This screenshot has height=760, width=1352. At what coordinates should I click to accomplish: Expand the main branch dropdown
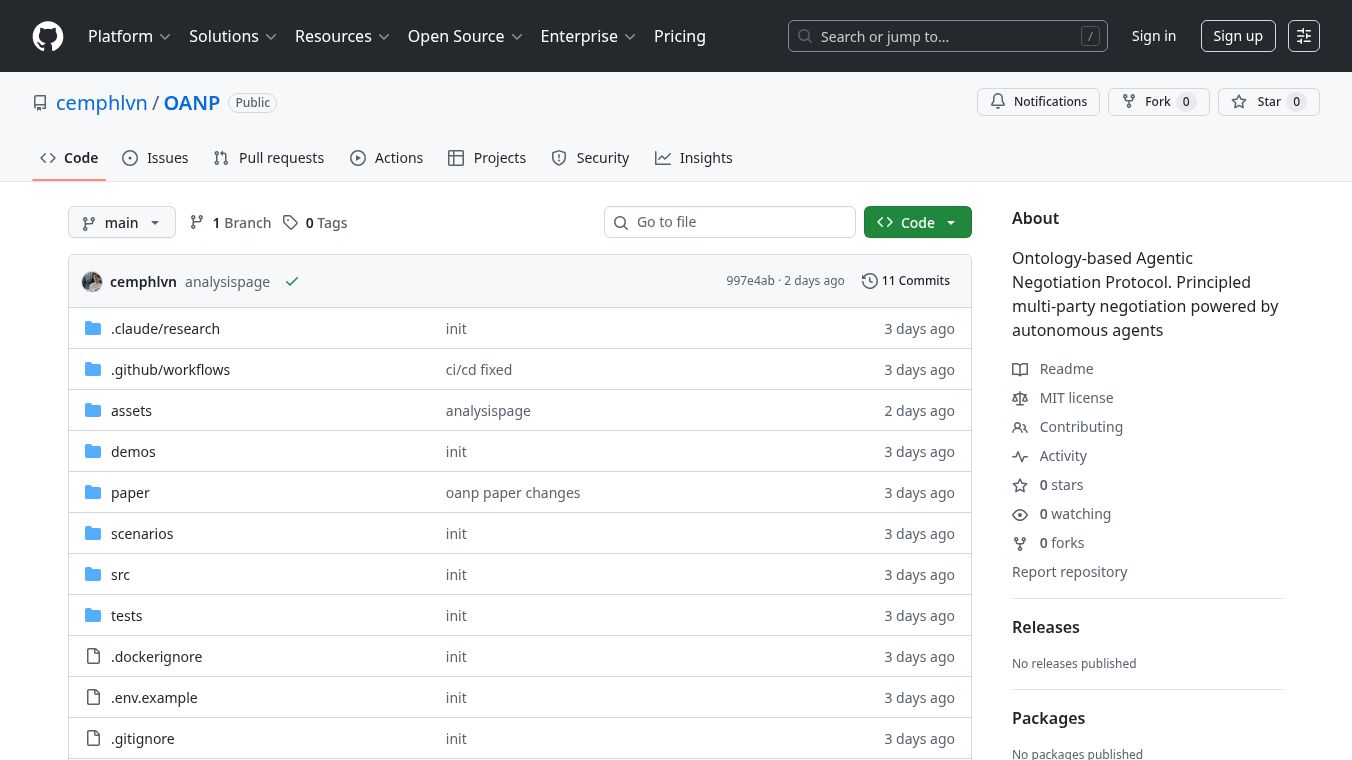(121, 223)
